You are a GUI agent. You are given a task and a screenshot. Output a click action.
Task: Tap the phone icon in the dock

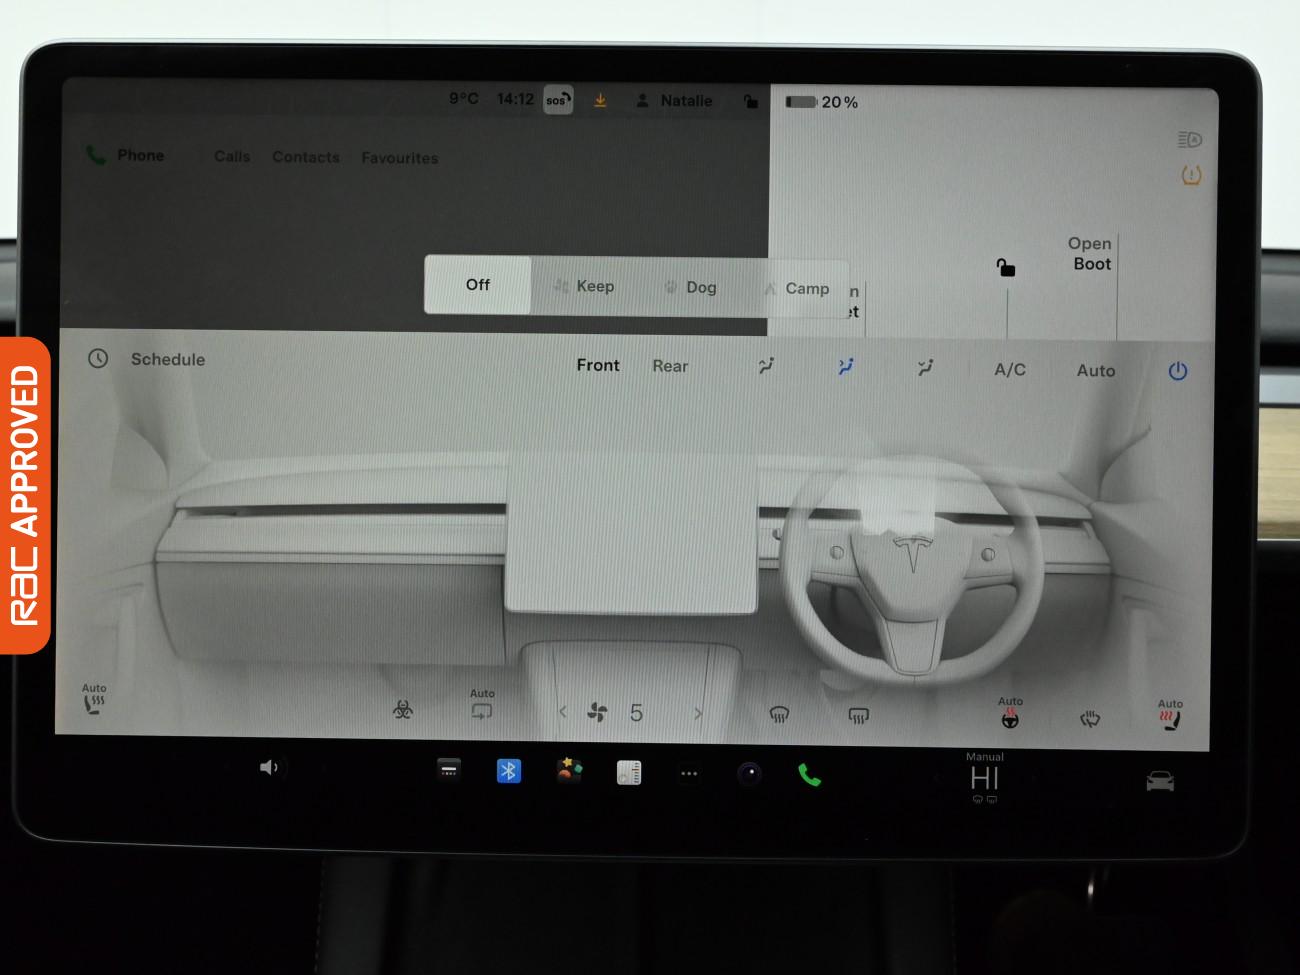(809, 770)
